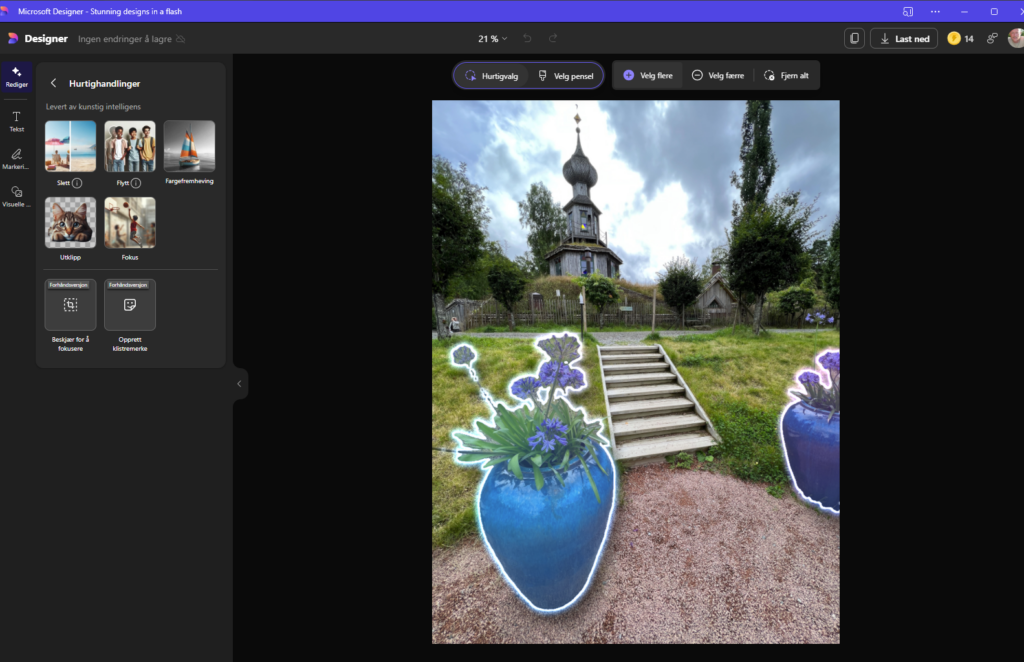The image size is (1024, 662).
Task: Open the Rediger sidebar tab
Action: (16, 77)
